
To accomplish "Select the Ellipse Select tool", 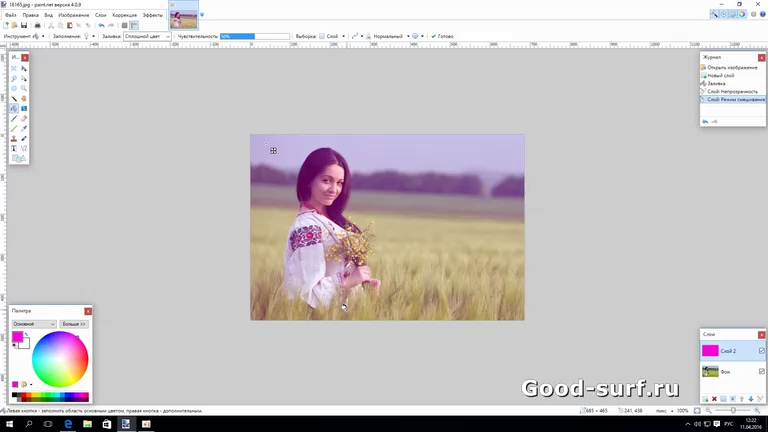I will (x=14, y=89).
